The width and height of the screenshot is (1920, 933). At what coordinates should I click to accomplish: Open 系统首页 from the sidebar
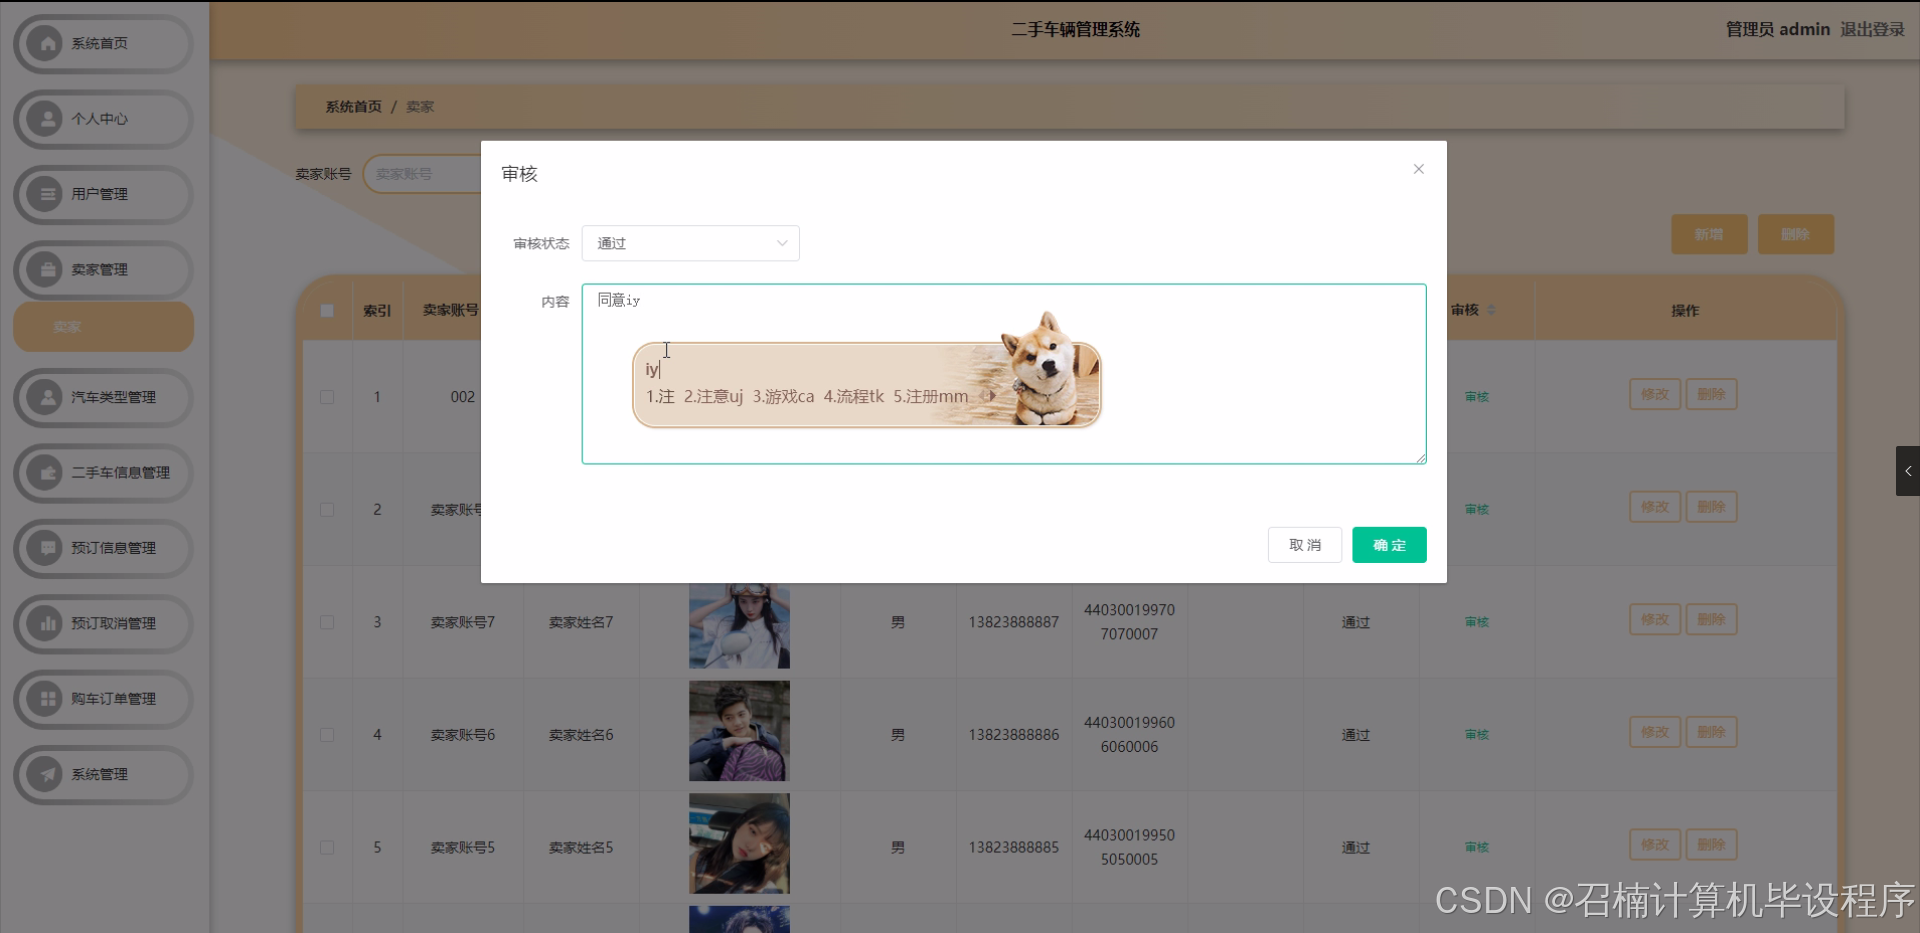(101, 43)
